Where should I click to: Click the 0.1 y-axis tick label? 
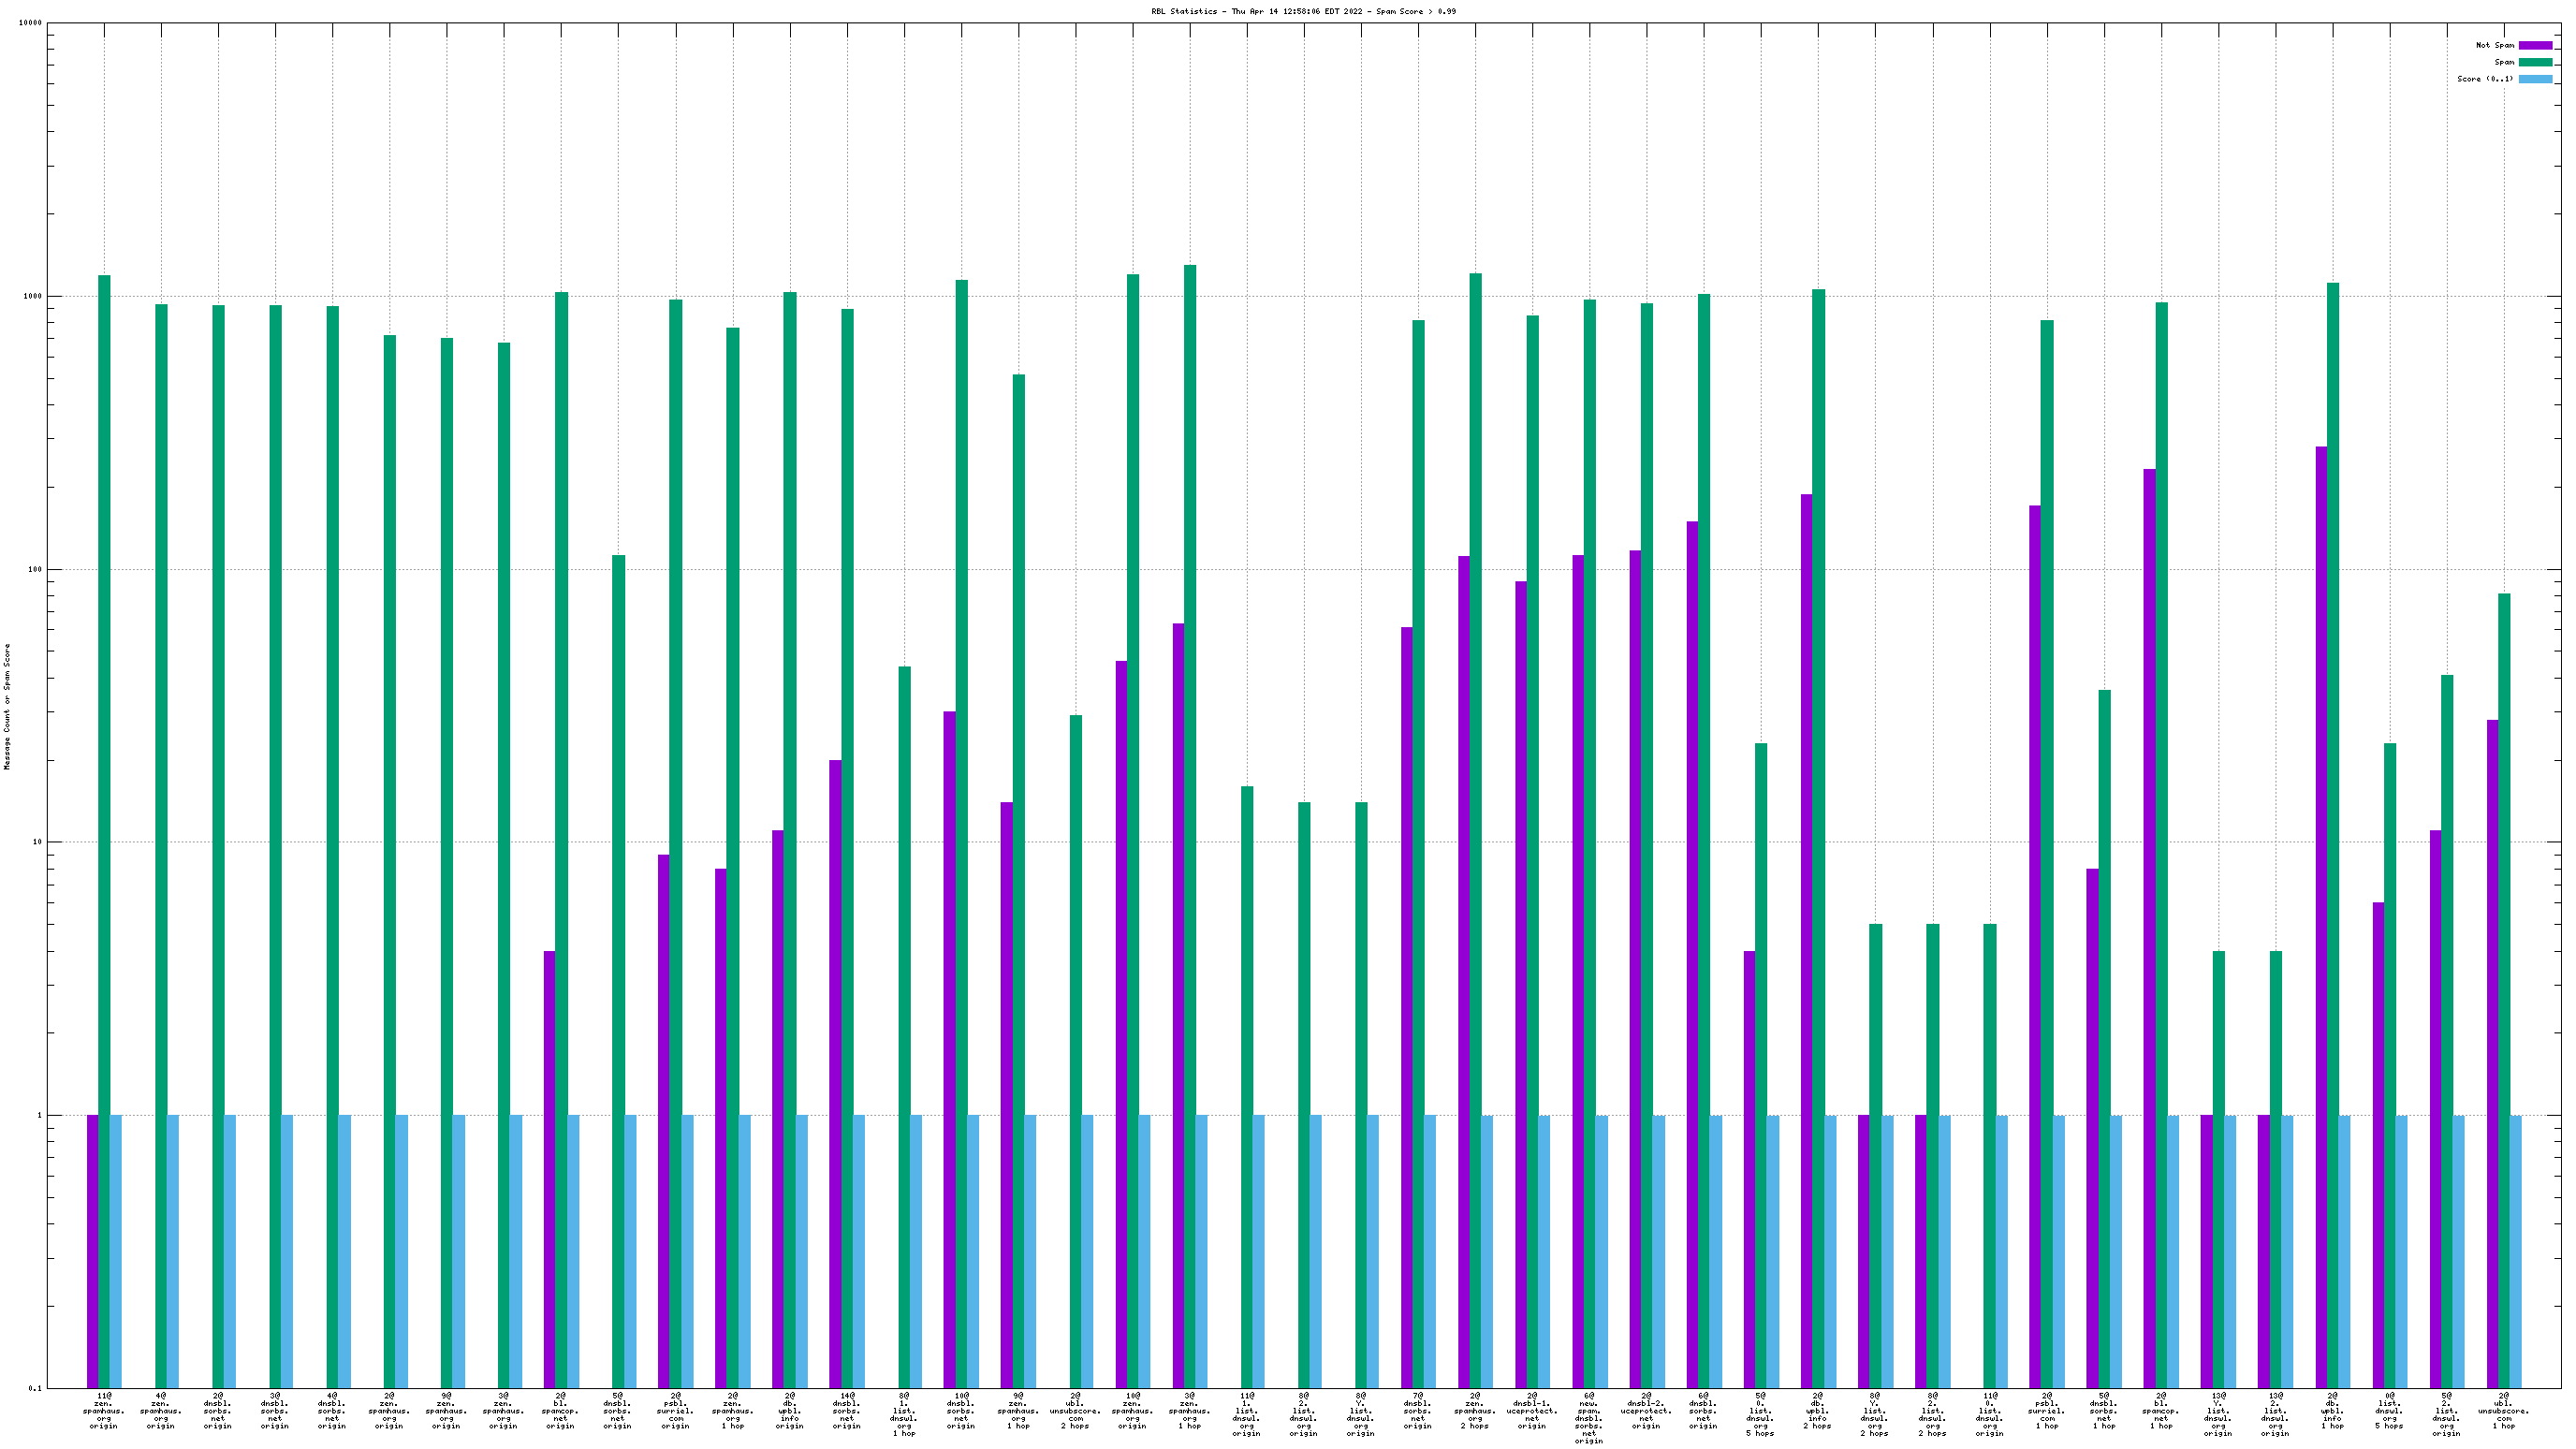(x=34, y=1388)
